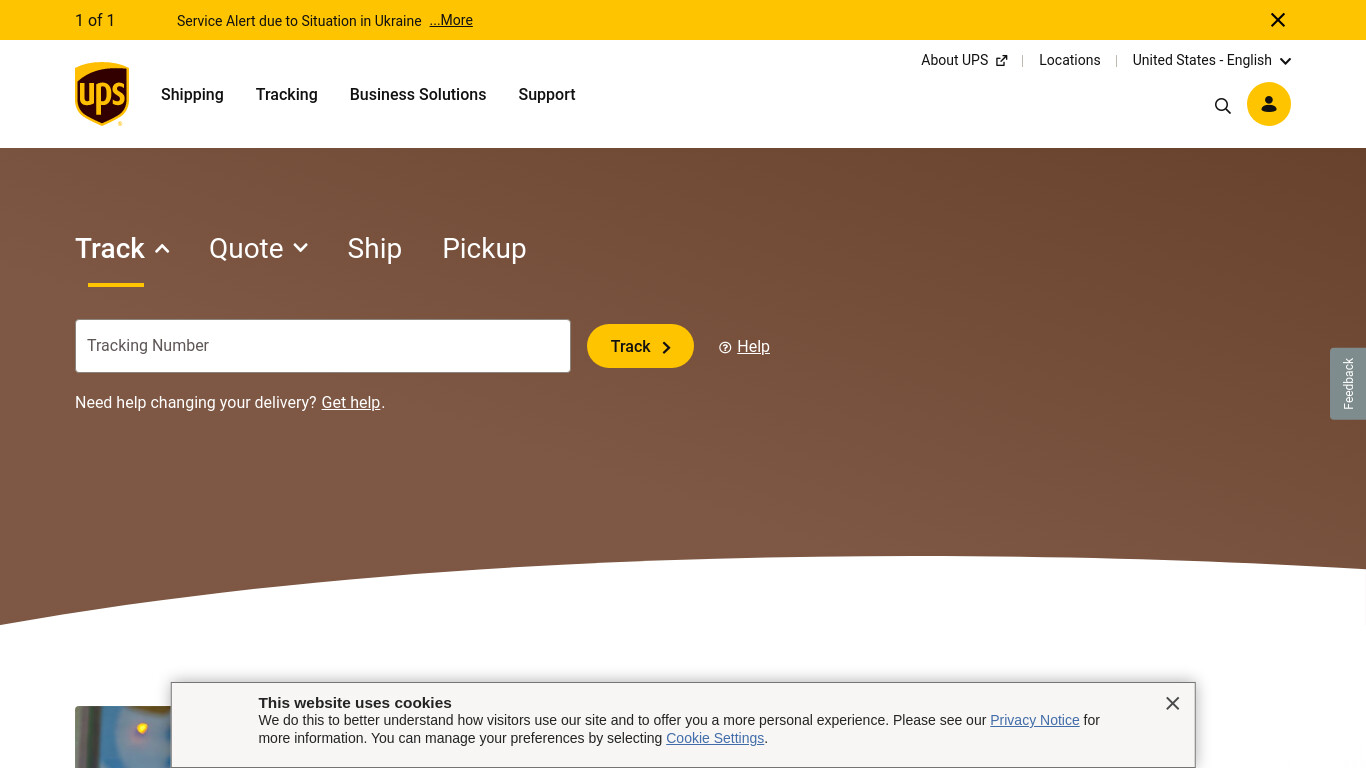Image resolution: width=1366 pixels, height=768 pixels.
Task: Open the site search magnifier icon
Action: click(x=1222, y=106)
